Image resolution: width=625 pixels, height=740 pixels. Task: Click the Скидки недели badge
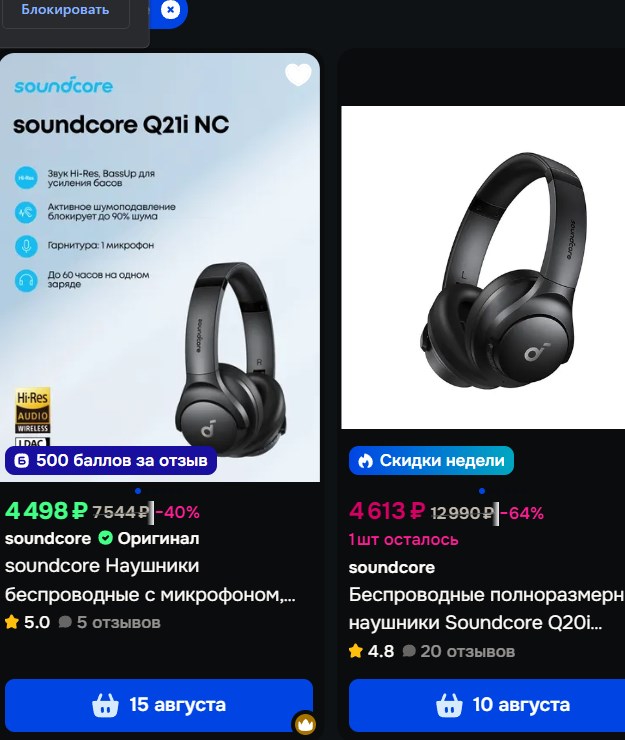point(431,460)
